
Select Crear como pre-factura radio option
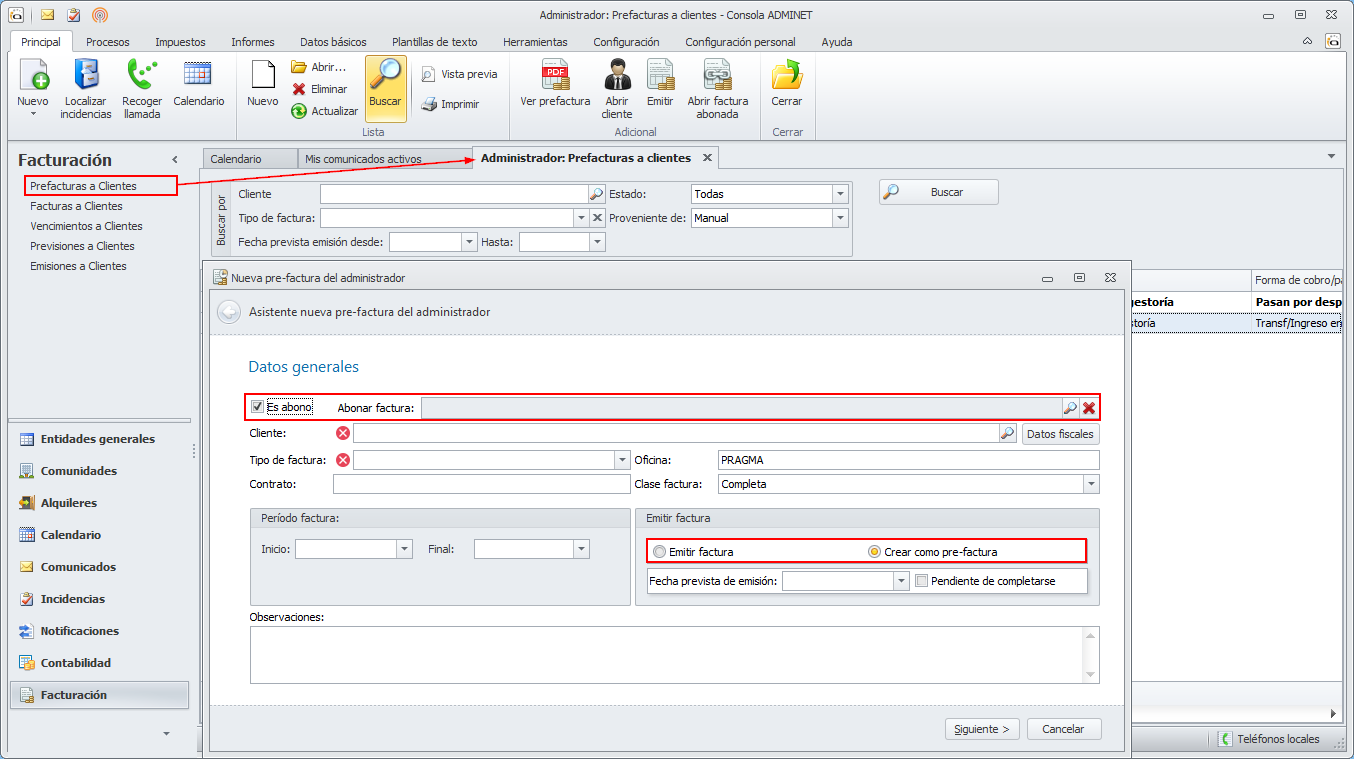pos(874,552)
